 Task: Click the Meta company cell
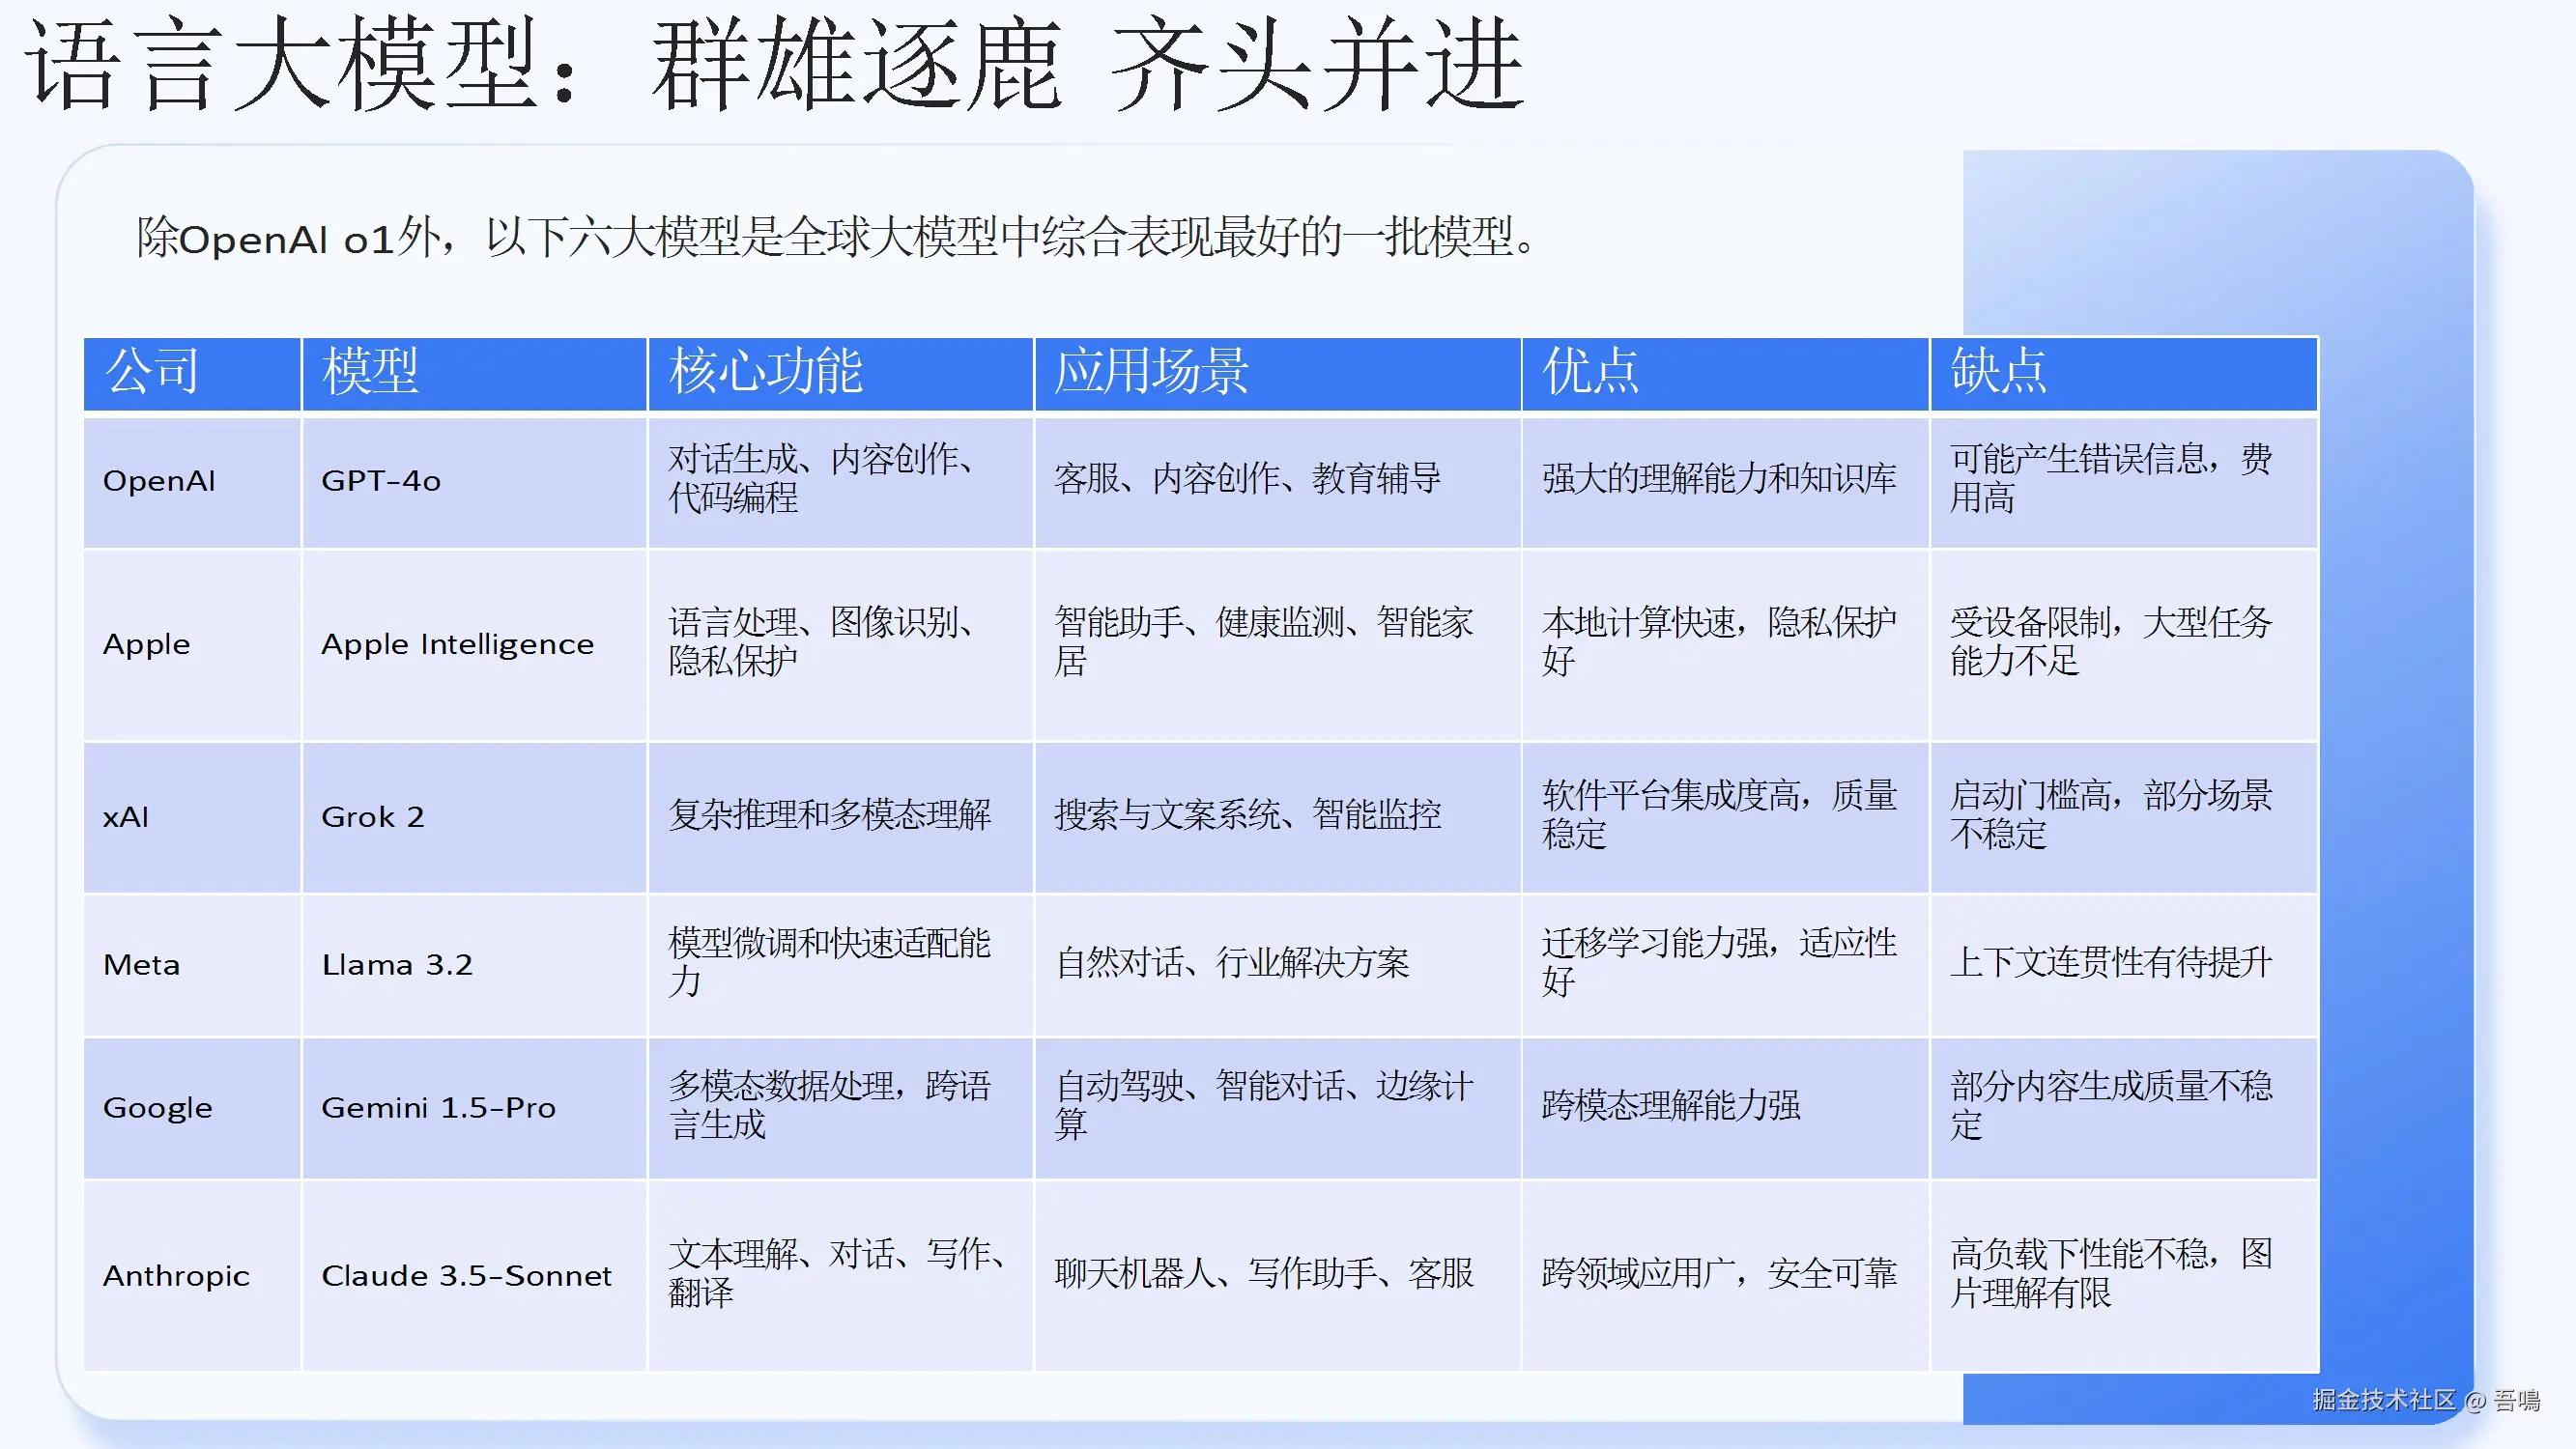click(x=142, y=965)
